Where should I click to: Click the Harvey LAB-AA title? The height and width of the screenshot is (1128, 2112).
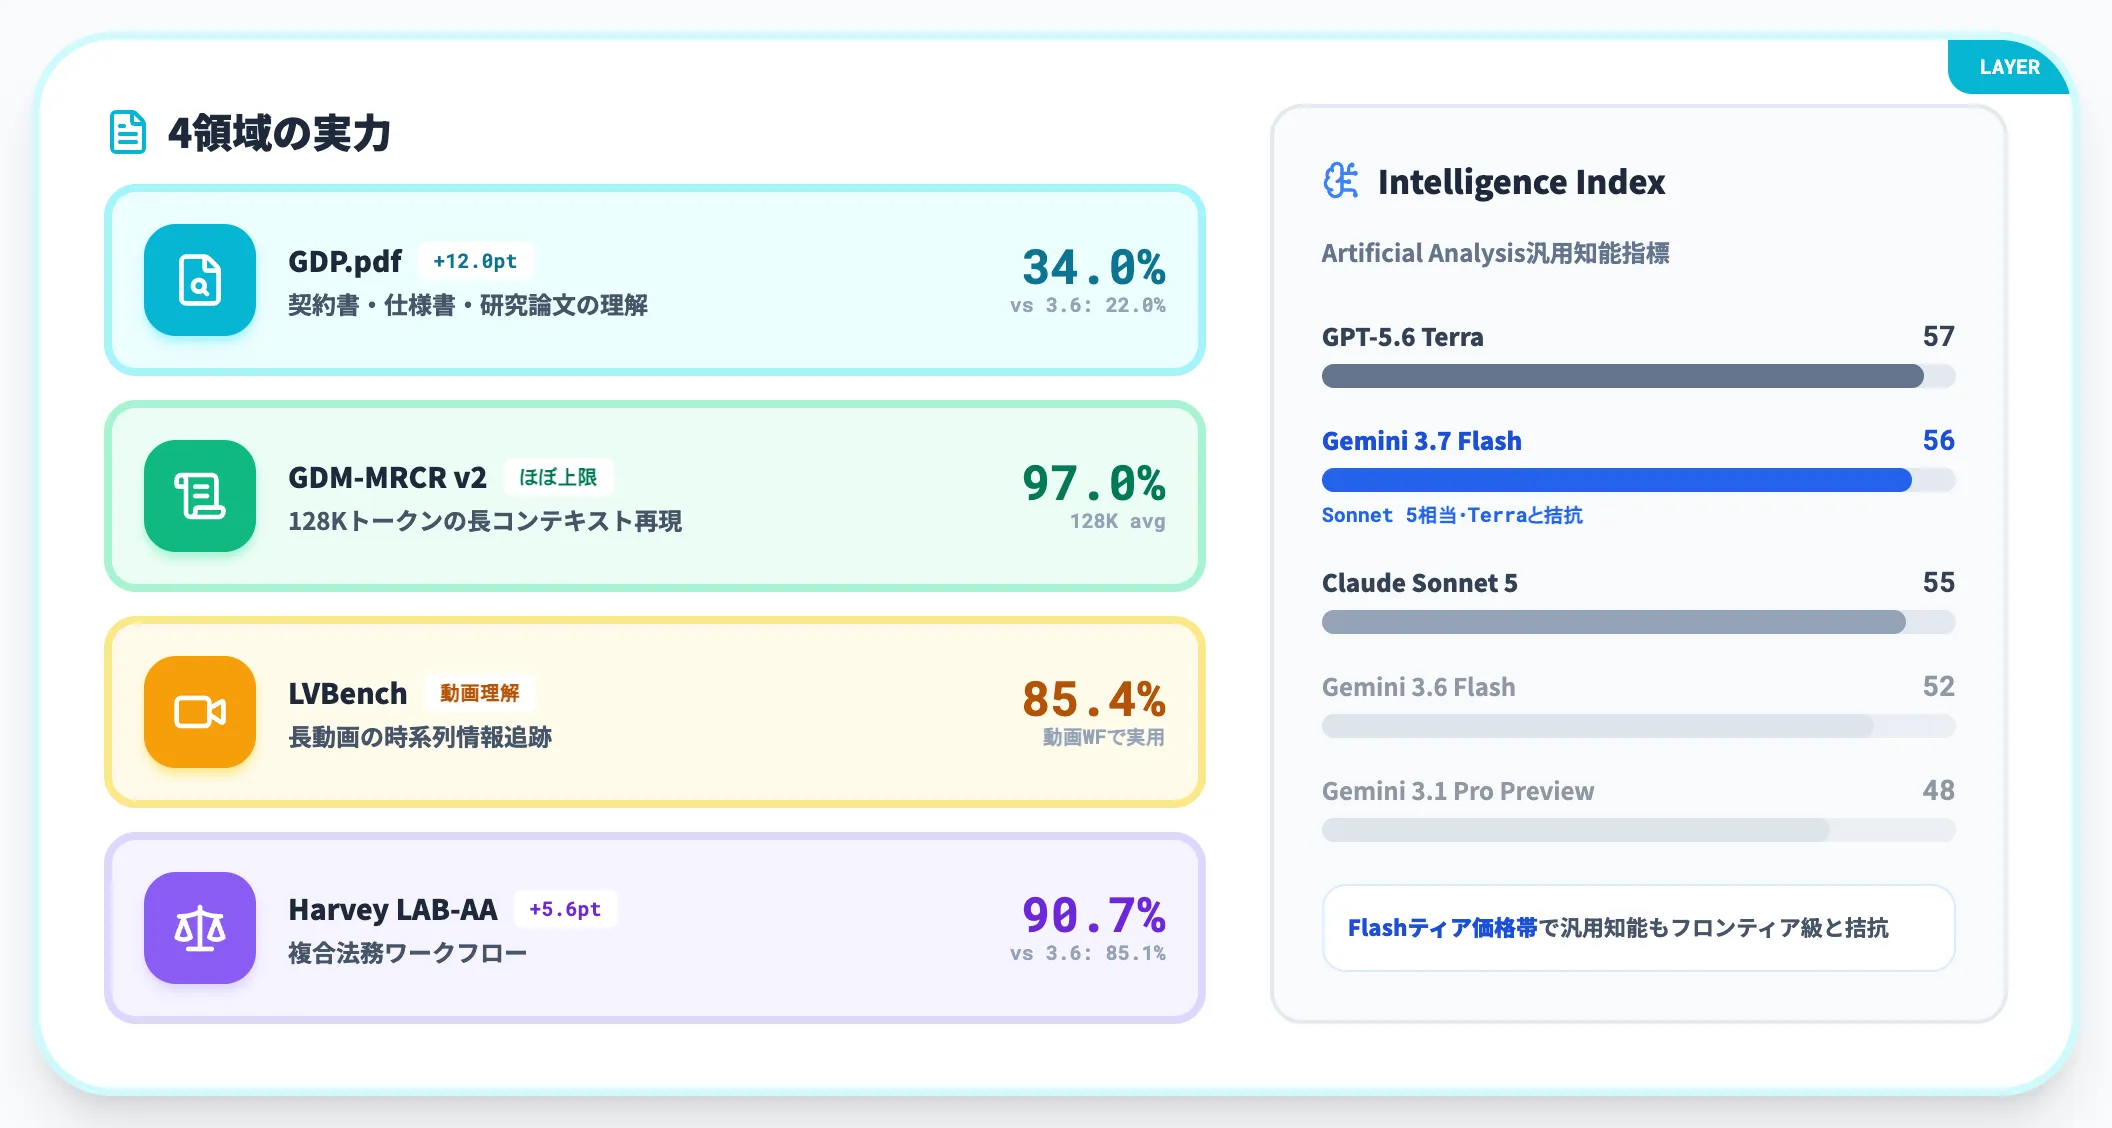click(393, 909)
